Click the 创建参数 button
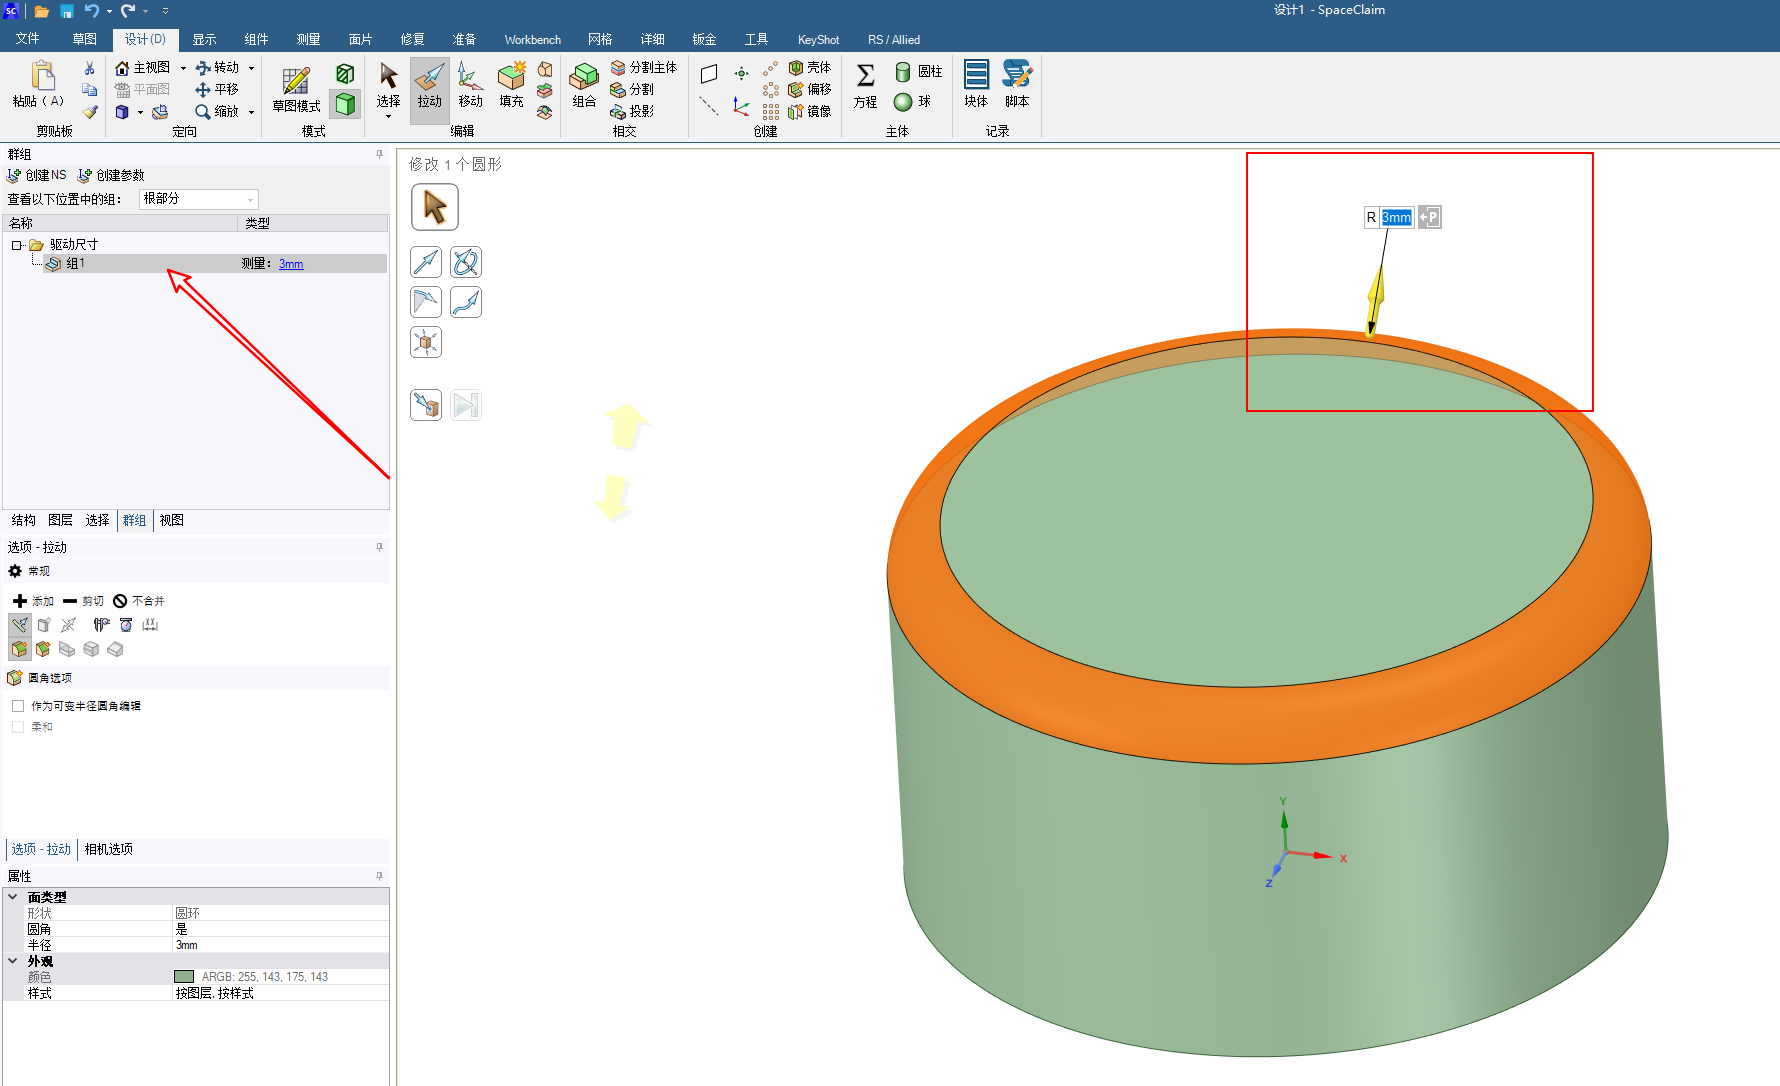This screenshot has height=1086, width=1780. (x=112, y=175)
